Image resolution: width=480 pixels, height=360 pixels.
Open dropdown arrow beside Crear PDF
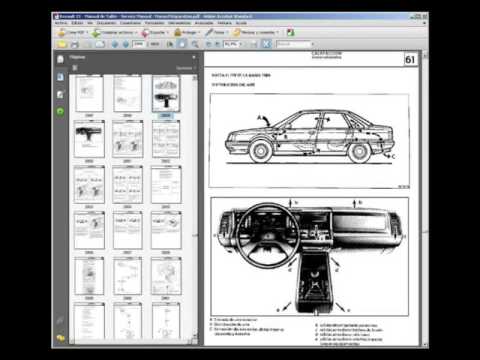pos(87,33)
